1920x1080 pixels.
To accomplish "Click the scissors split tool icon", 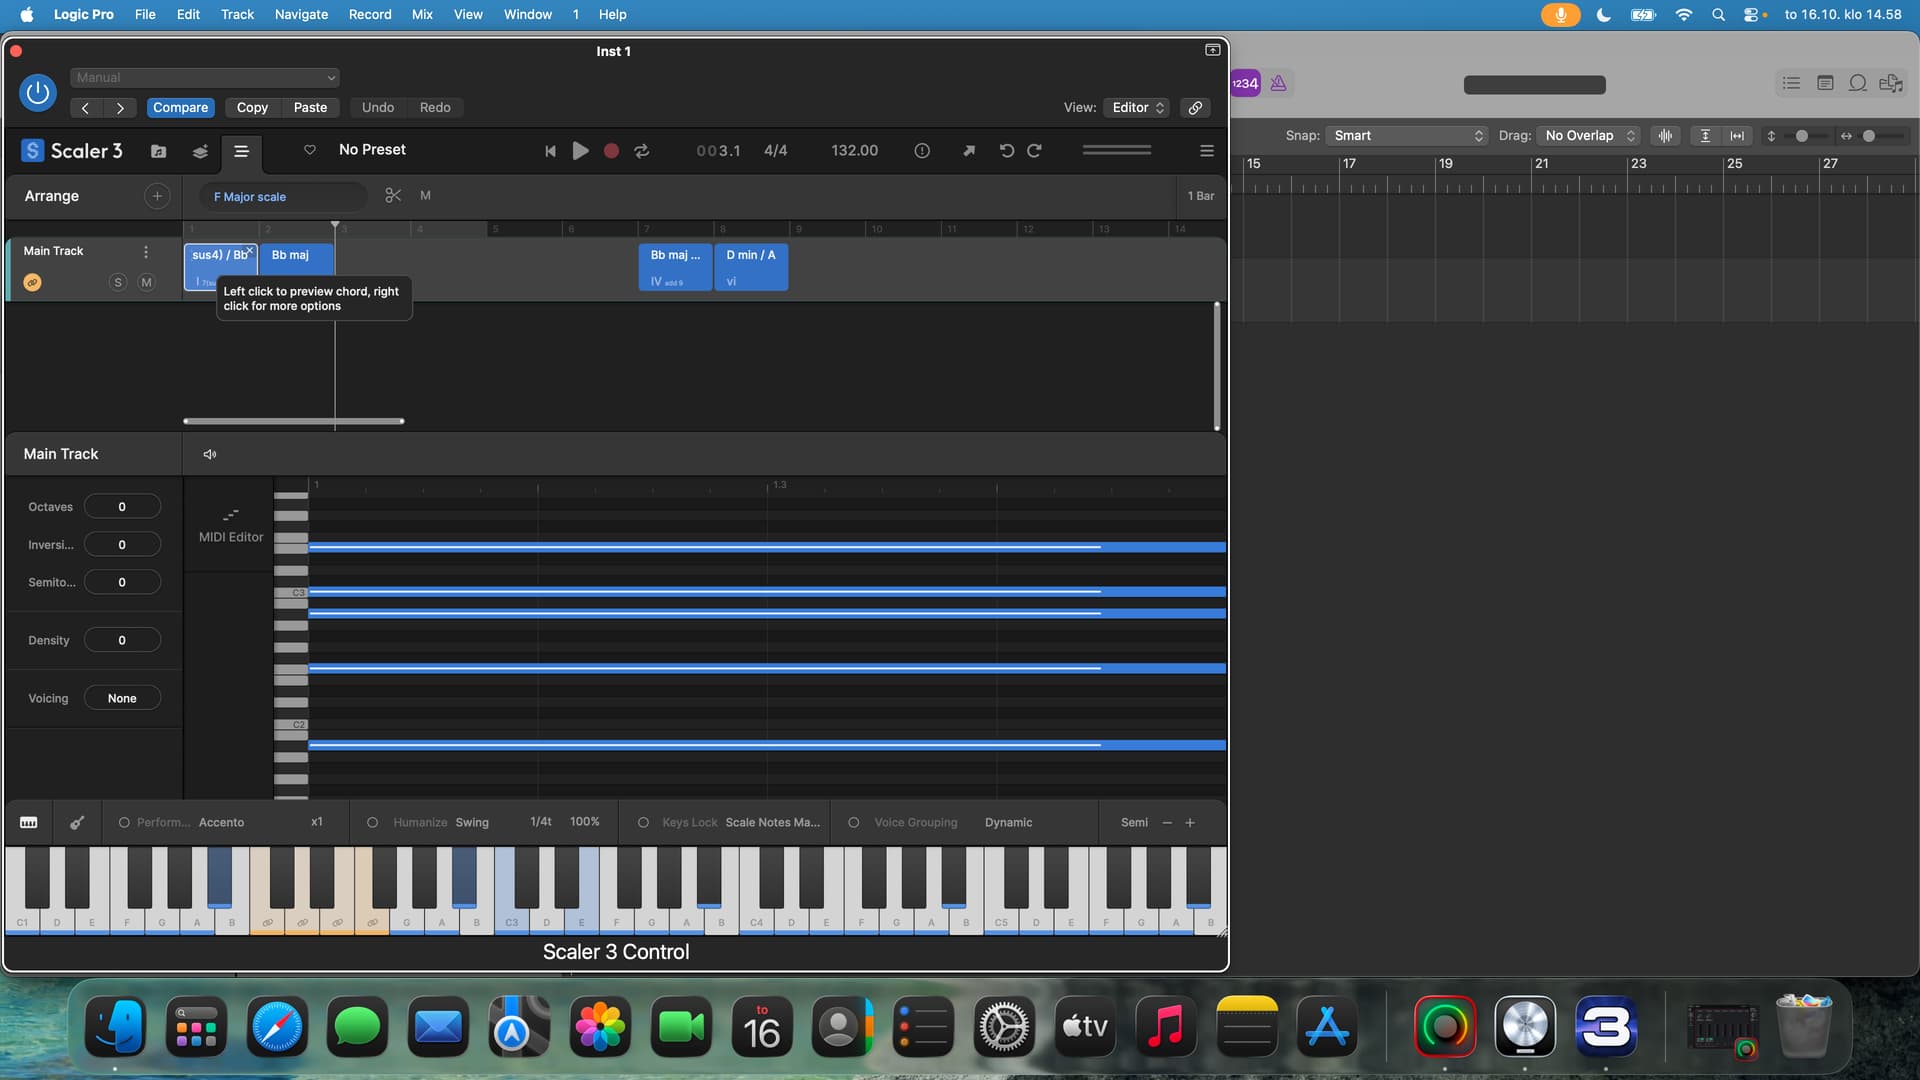I will (393, 196).
